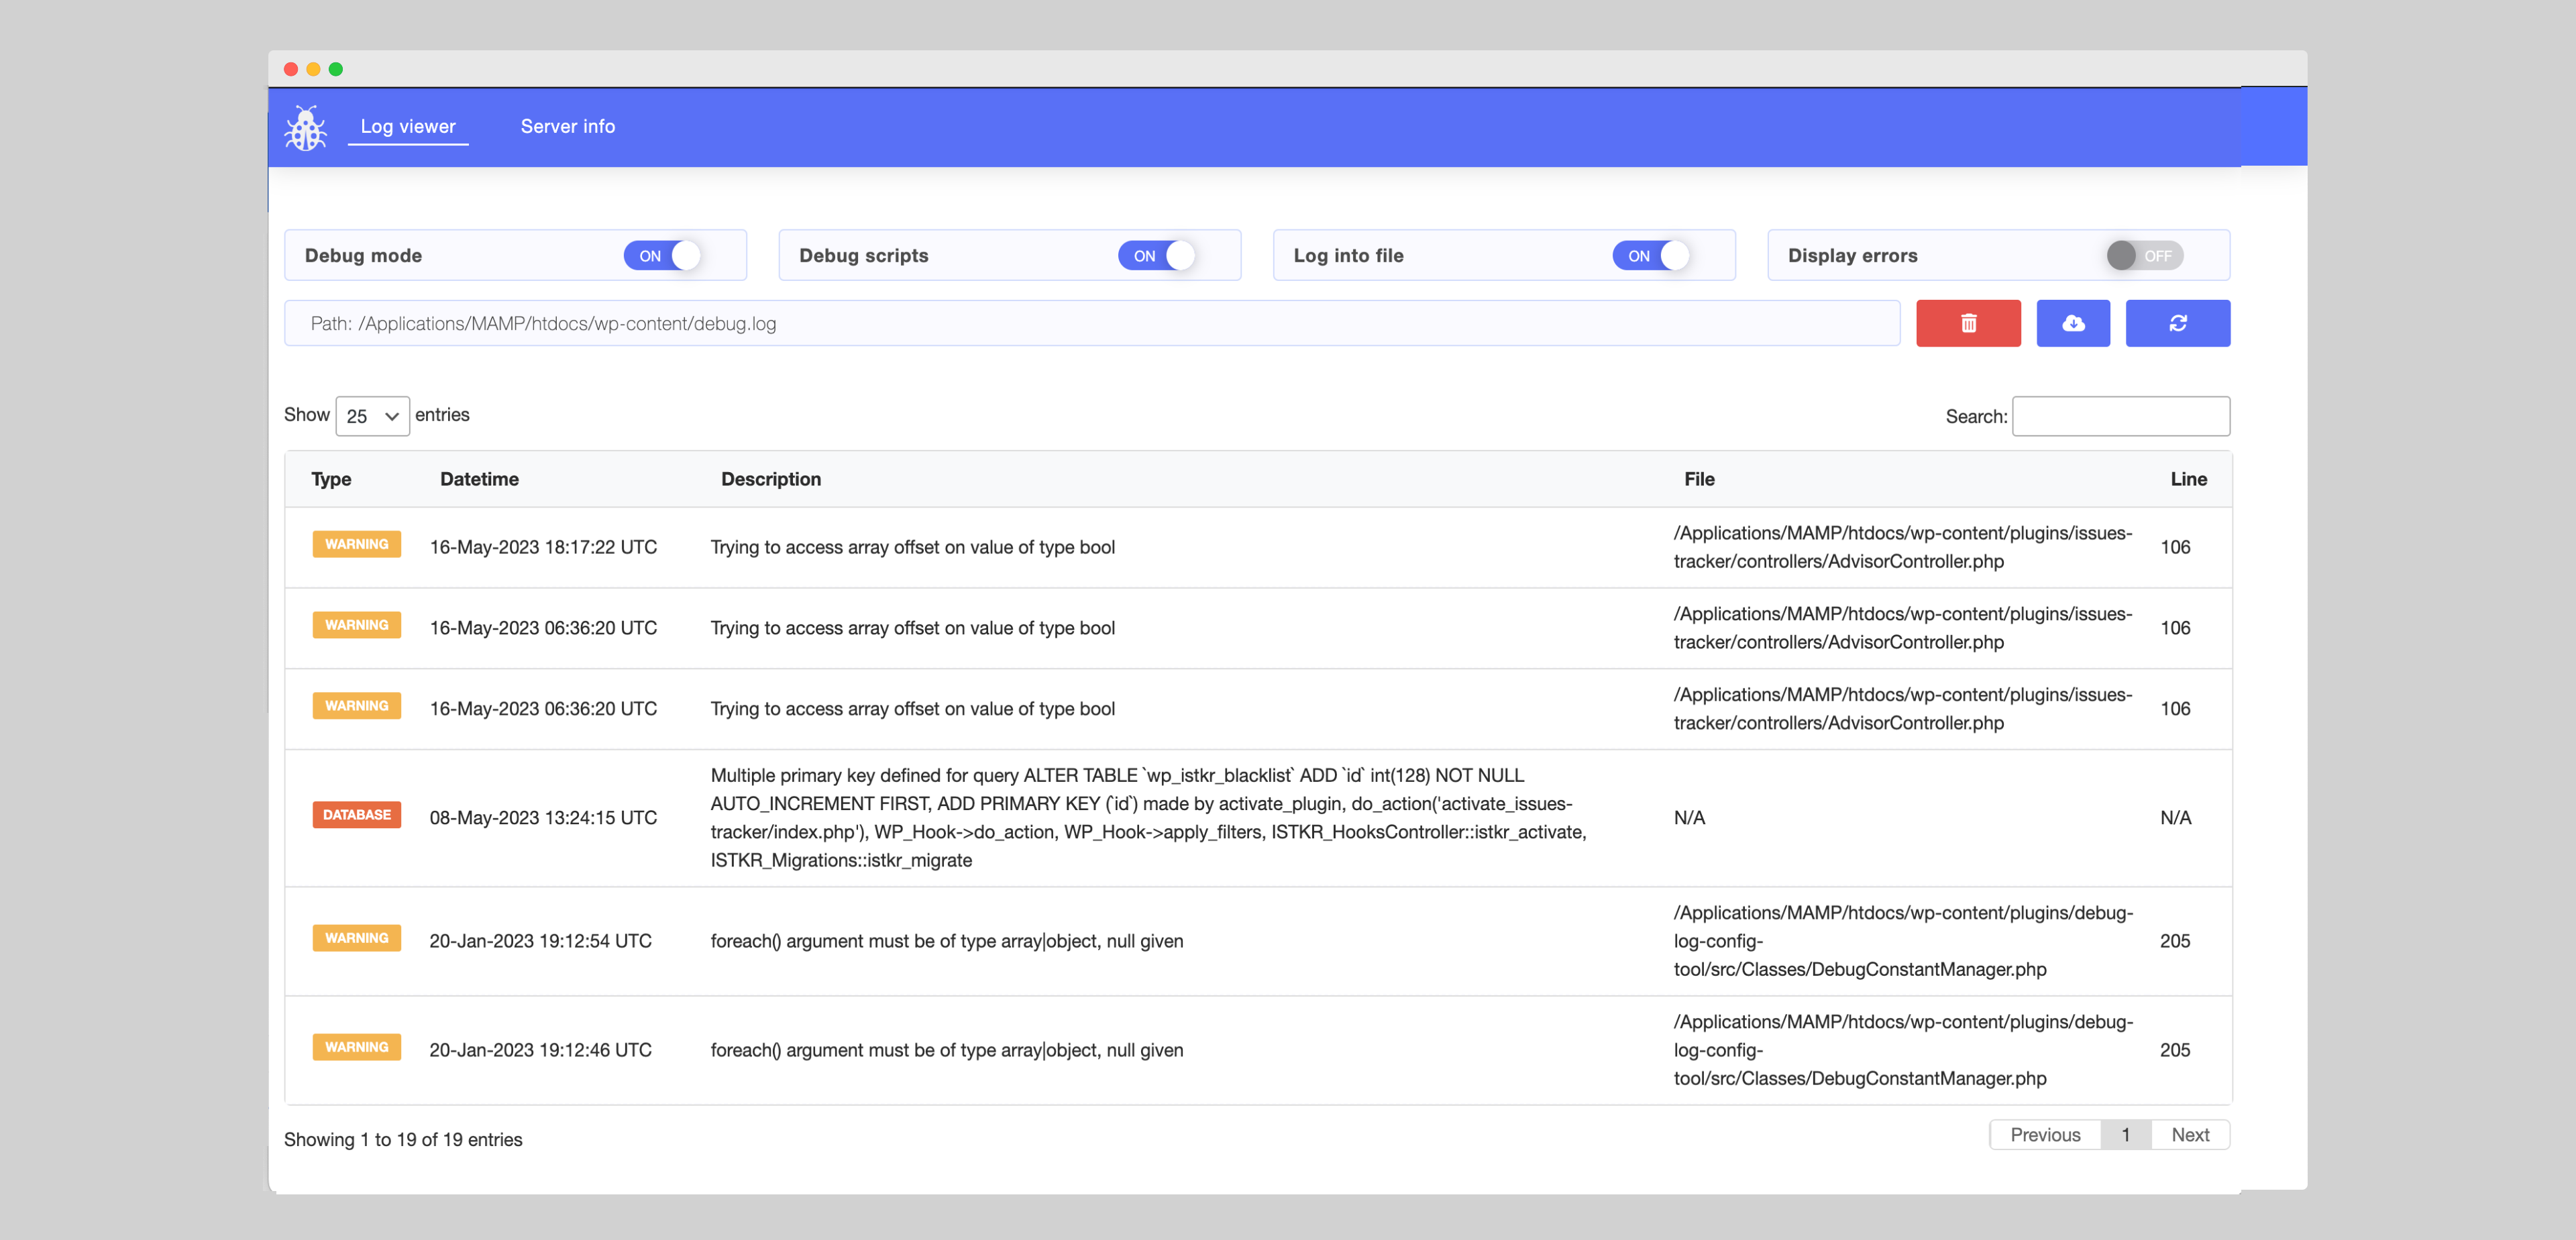Image resolution: width=2576 pixels, height=1240 pixels.
Task: Open the Server info tab
Action: point(567,127)
